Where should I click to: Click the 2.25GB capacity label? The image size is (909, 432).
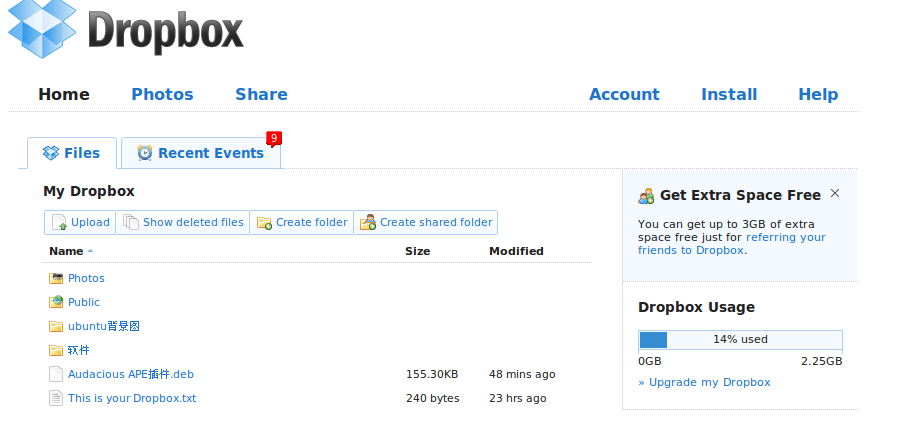821,361
